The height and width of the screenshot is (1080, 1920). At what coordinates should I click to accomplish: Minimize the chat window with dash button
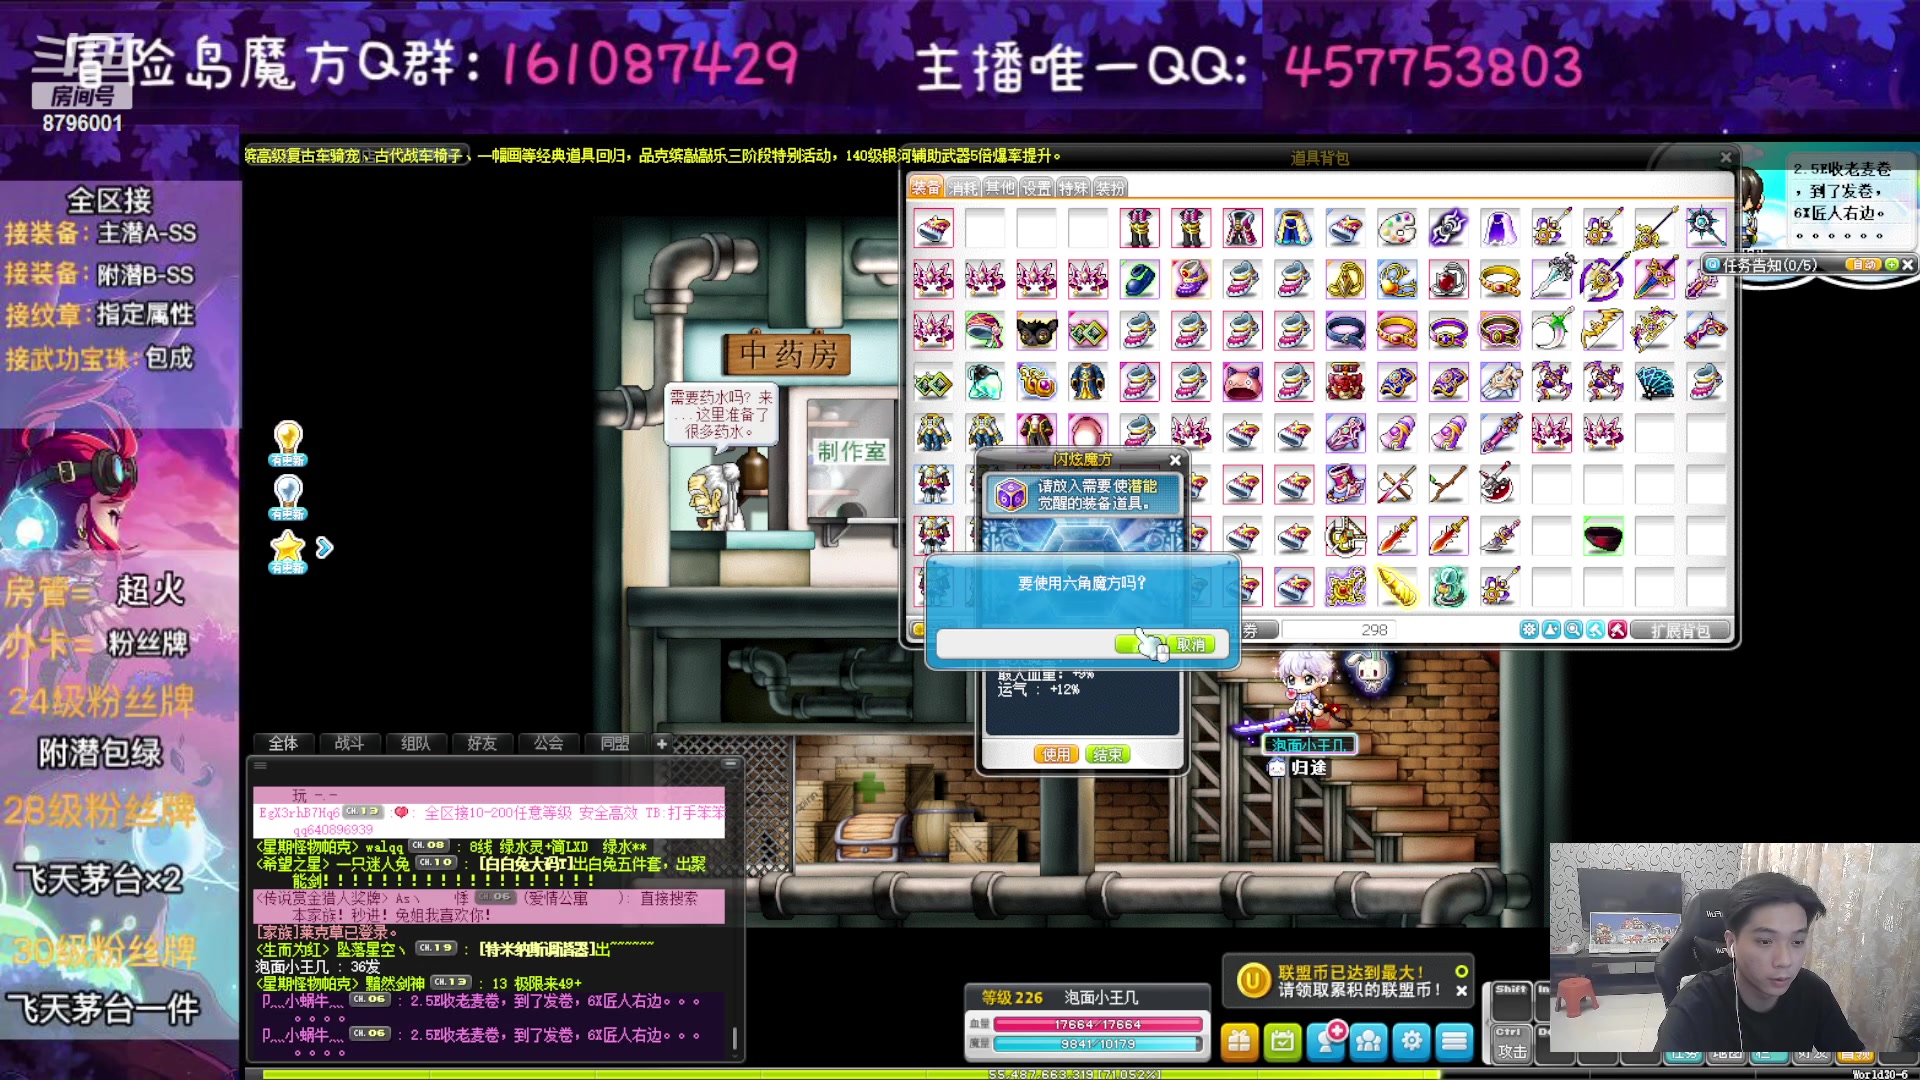click(x=730, y=764)
